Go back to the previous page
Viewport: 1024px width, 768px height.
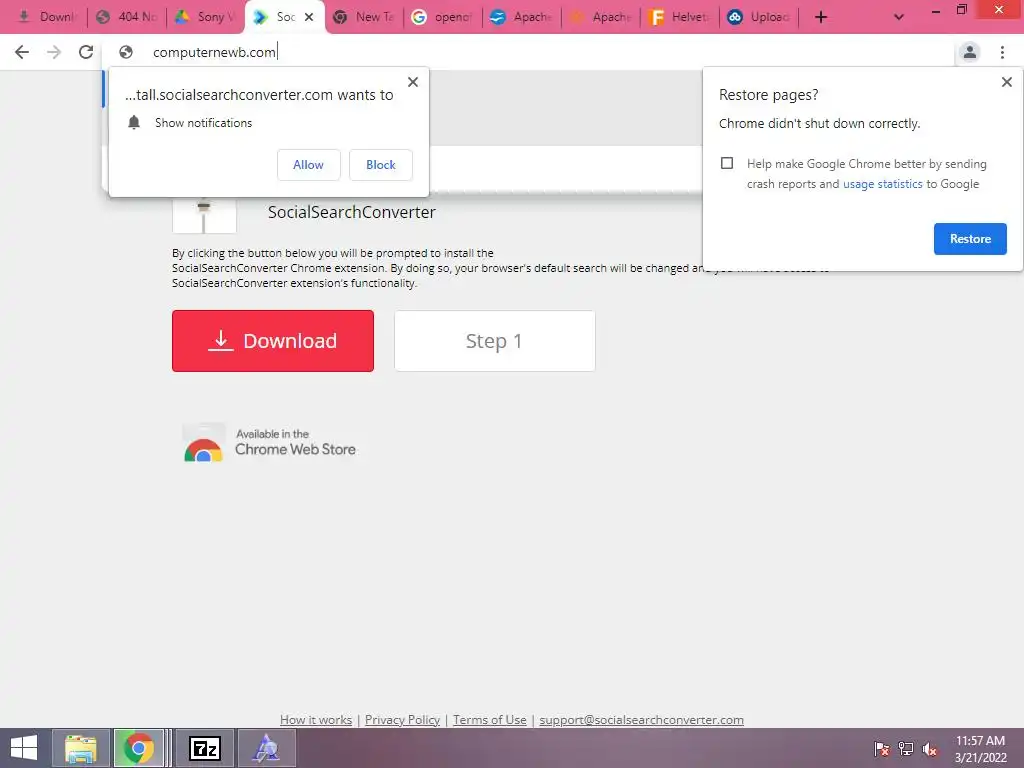coord(22,52)
